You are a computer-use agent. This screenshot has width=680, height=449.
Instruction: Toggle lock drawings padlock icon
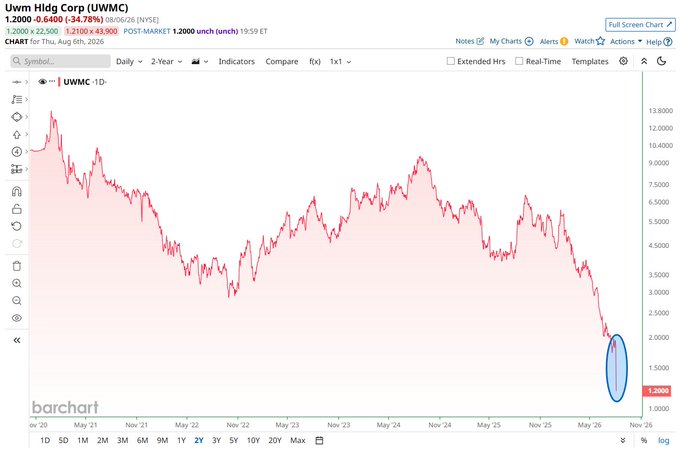[x=17, y=209]
